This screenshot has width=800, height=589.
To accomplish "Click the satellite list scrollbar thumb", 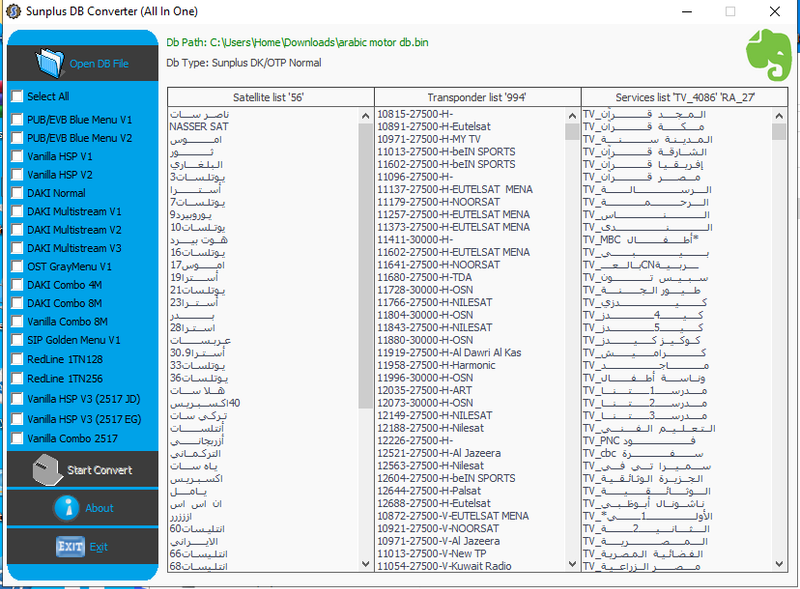I will coord(365,265).
